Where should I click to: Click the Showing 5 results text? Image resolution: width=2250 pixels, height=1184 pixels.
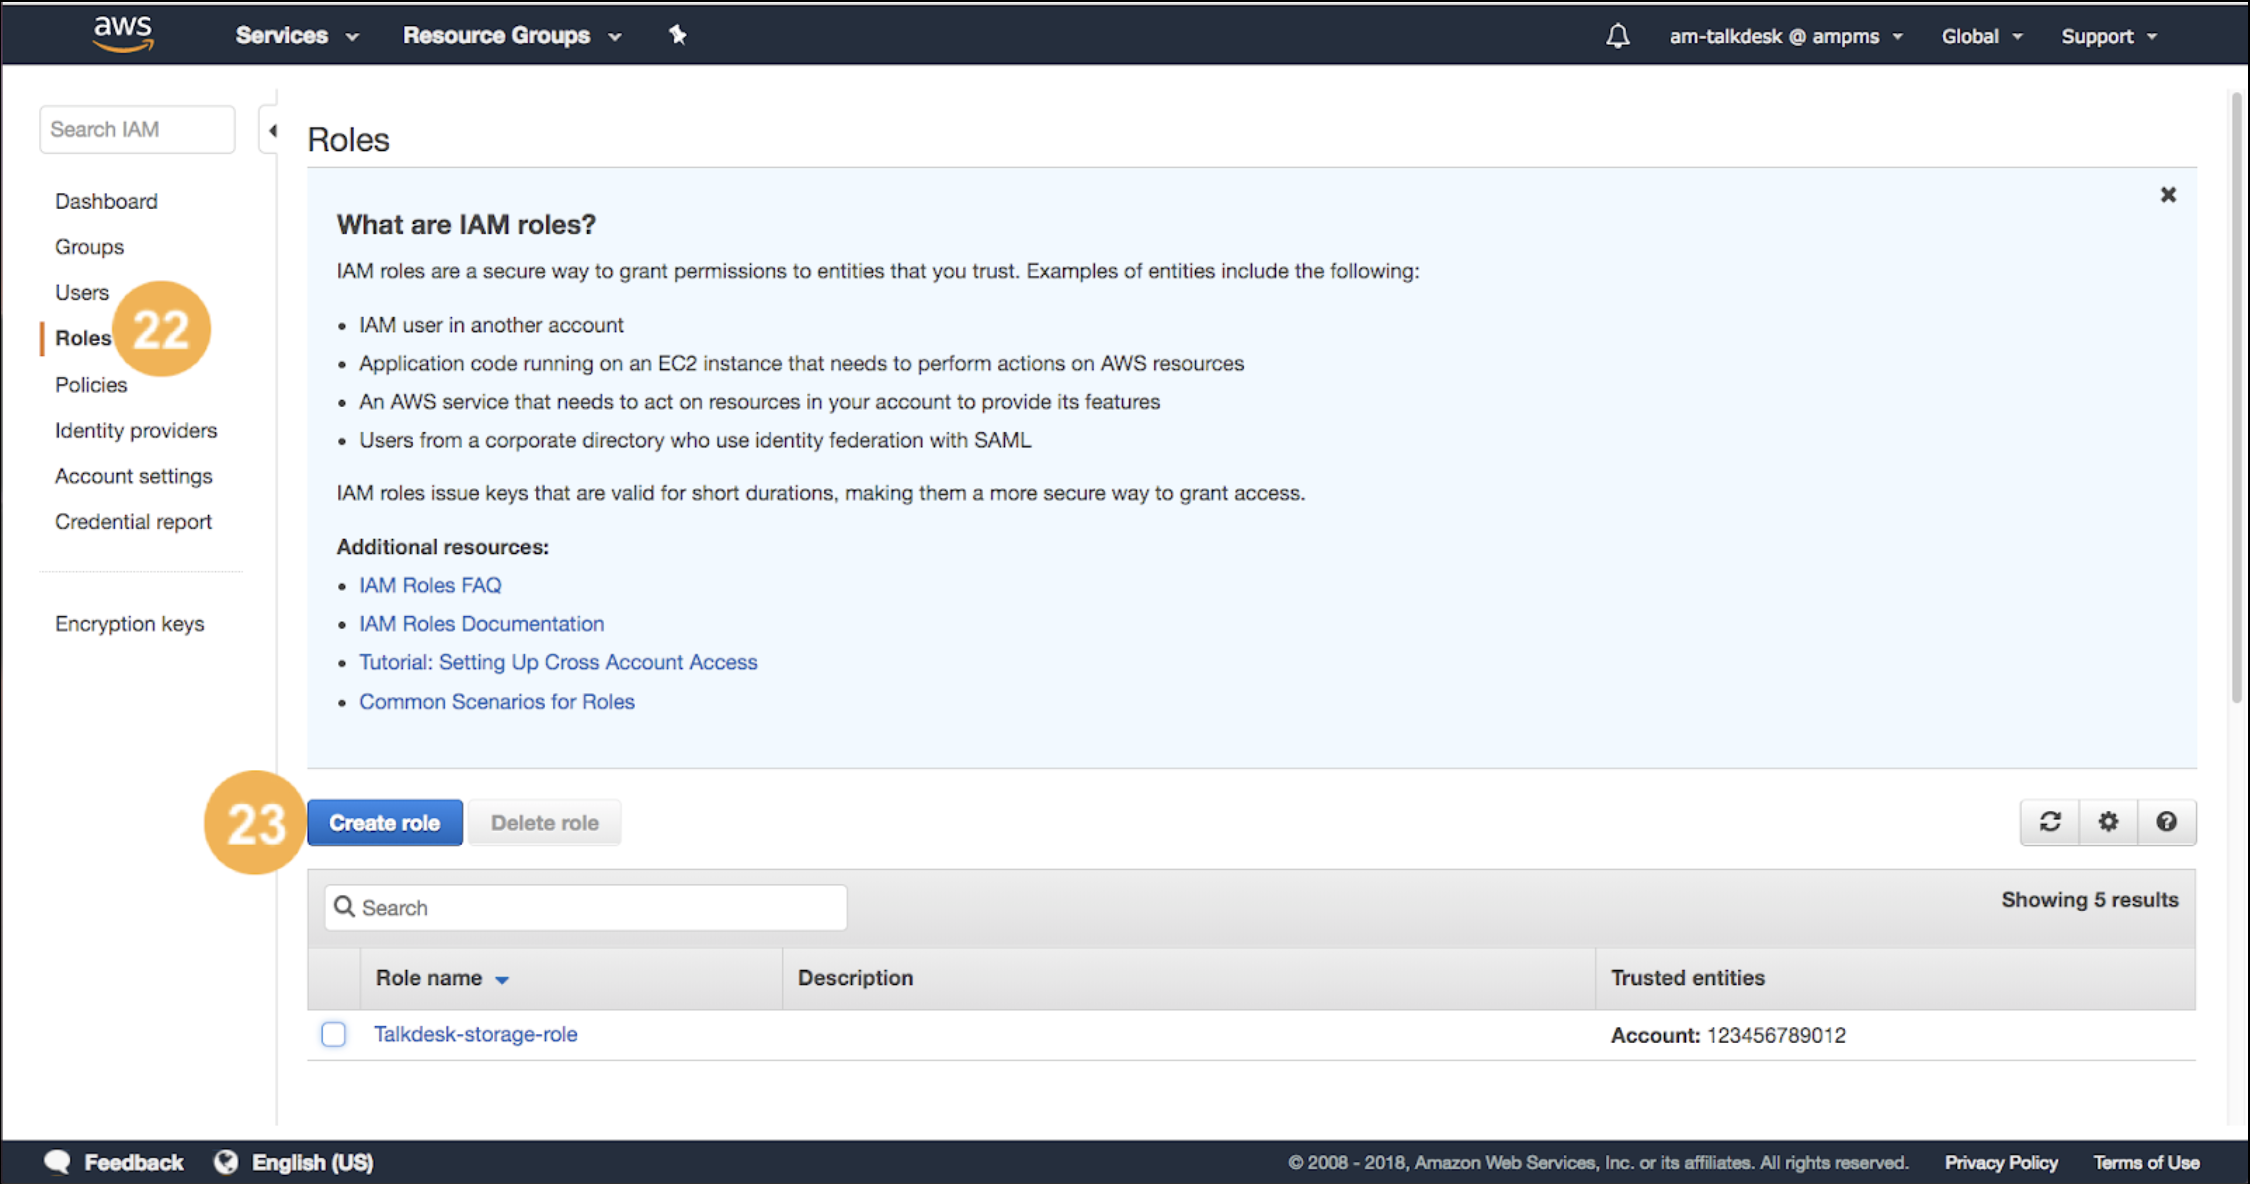pos(2089,899)
